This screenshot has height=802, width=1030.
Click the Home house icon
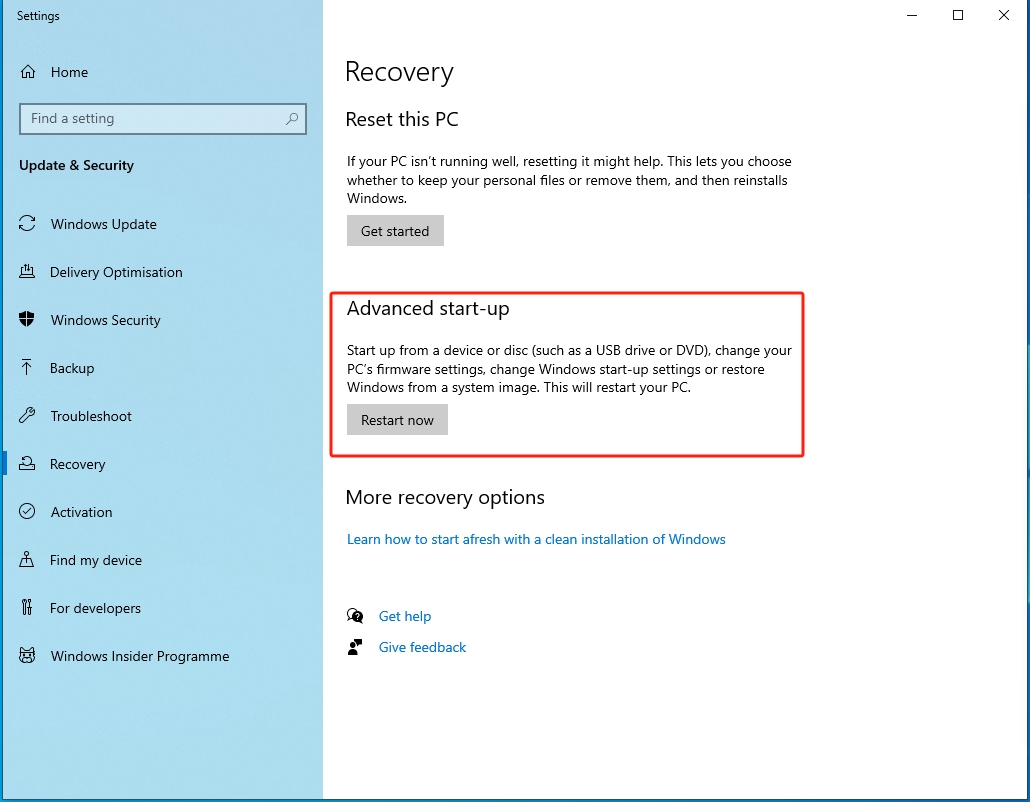click(28, 72)
